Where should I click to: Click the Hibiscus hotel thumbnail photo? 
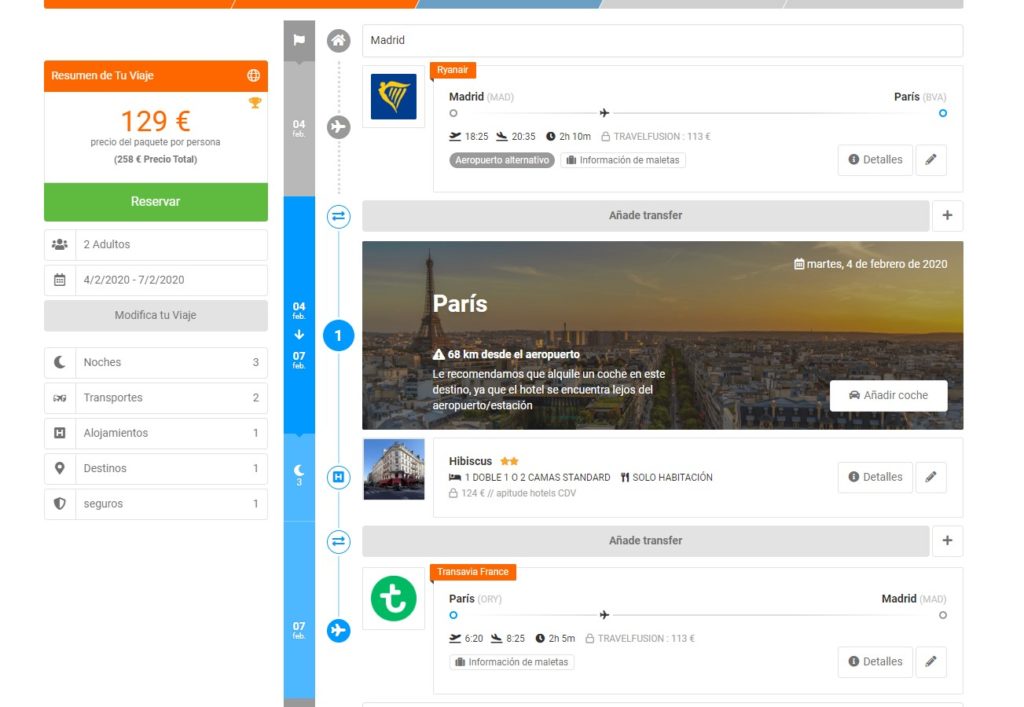(x=393, y=469)
